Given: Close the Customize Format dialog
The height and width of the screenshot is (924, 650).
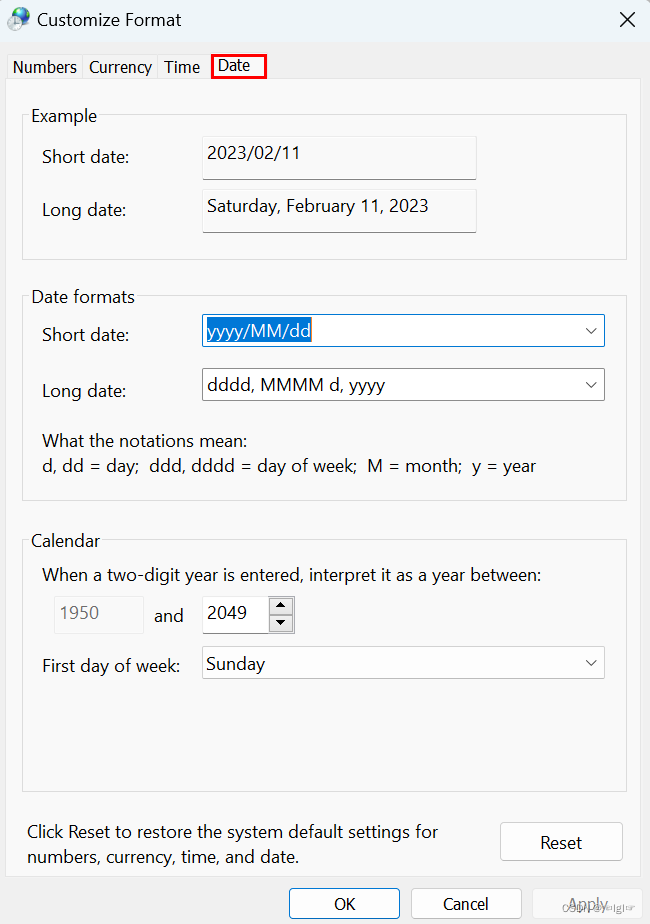Looking at the screenshot, I should [627, 20].
